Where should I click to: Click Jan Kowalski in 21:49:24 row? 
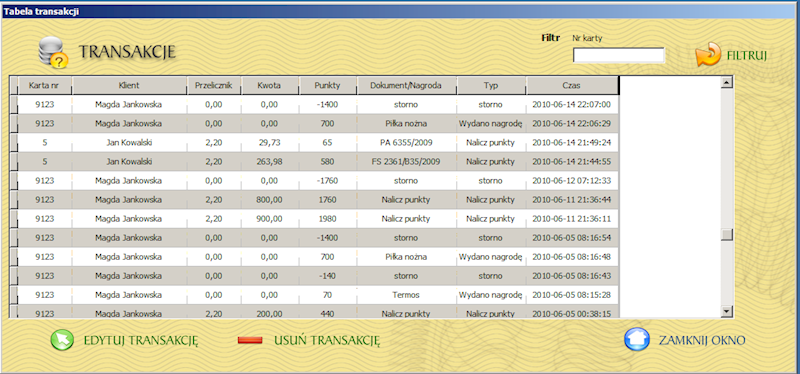[x=129, y=142]
